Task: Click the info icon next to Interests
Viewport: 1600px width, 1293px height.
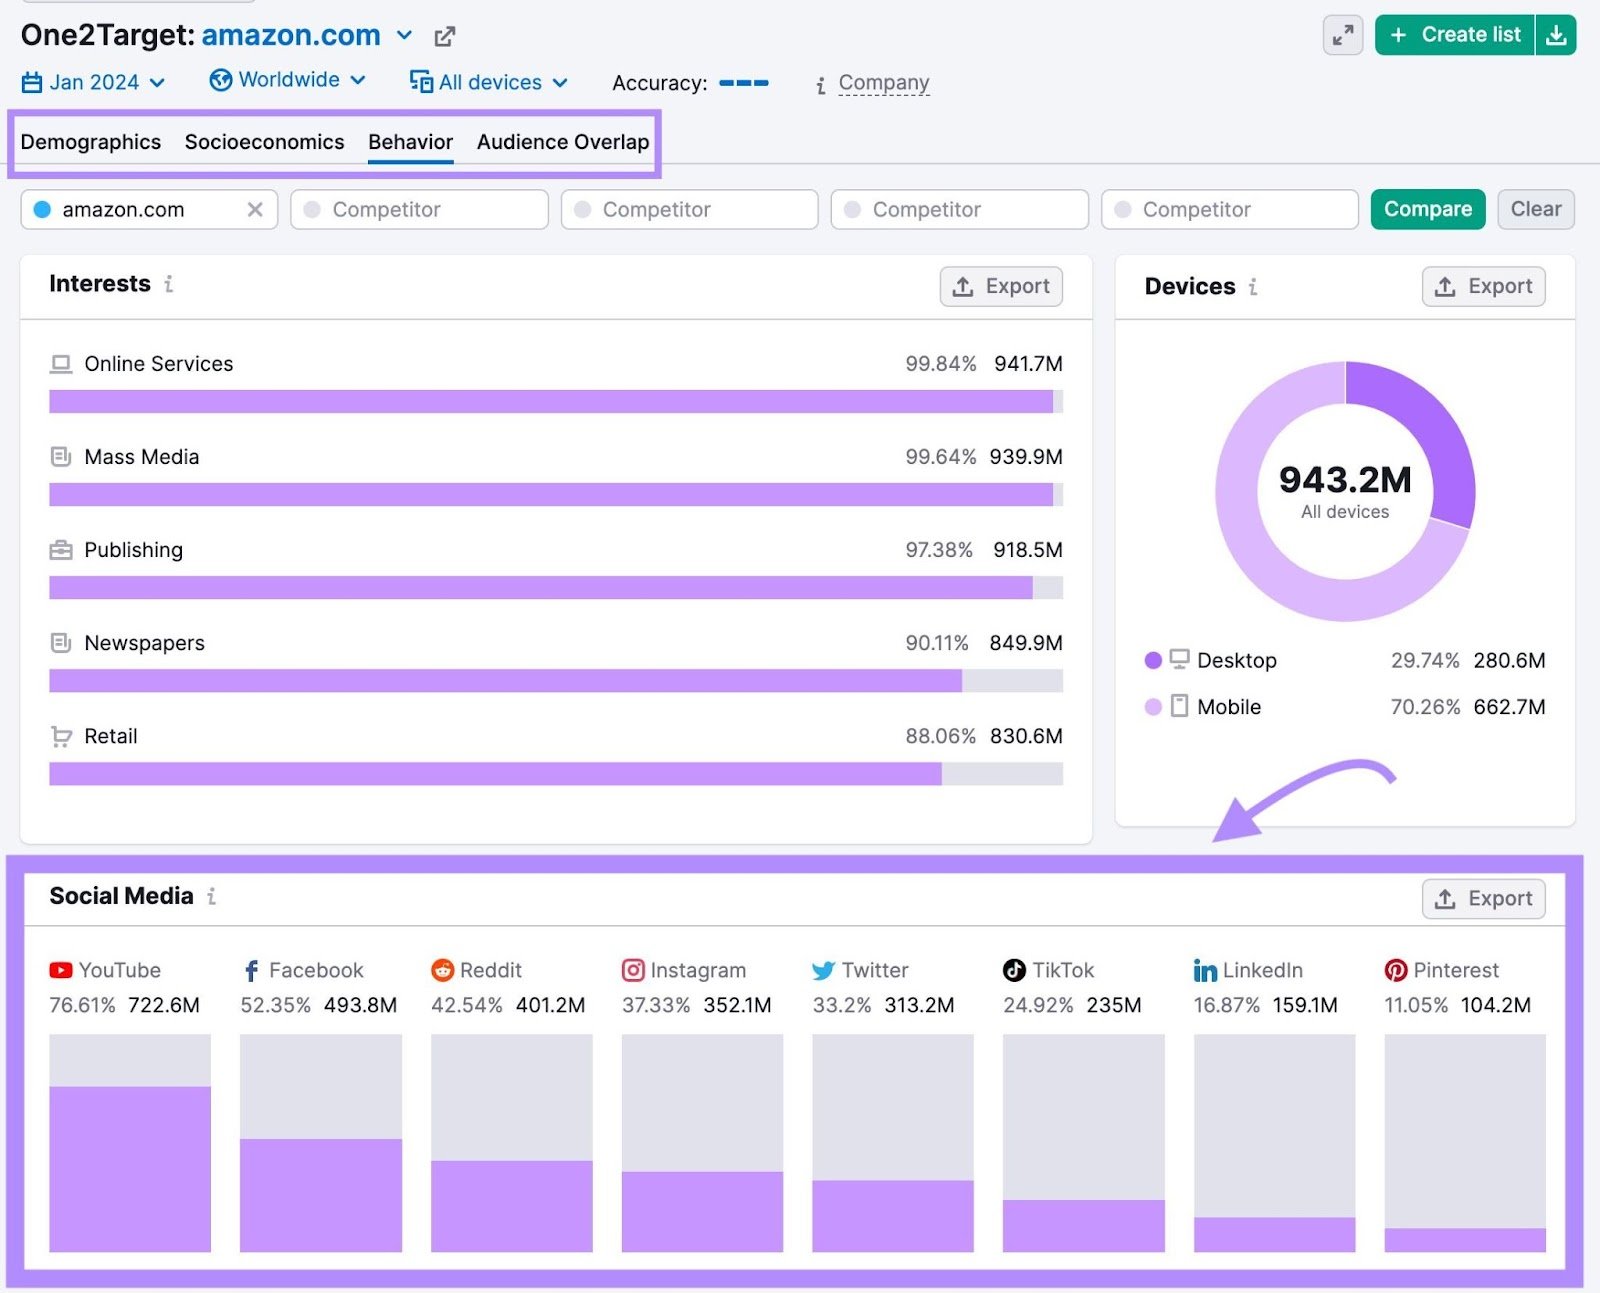Action: 167,285
